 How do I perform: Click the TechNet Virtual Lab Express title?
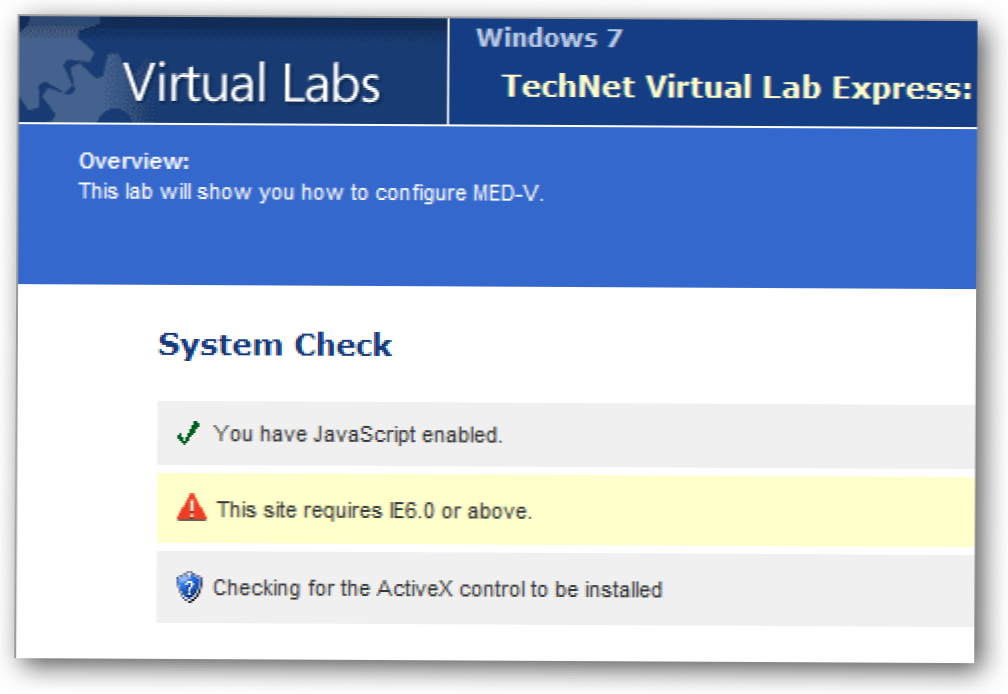(737, 87)
